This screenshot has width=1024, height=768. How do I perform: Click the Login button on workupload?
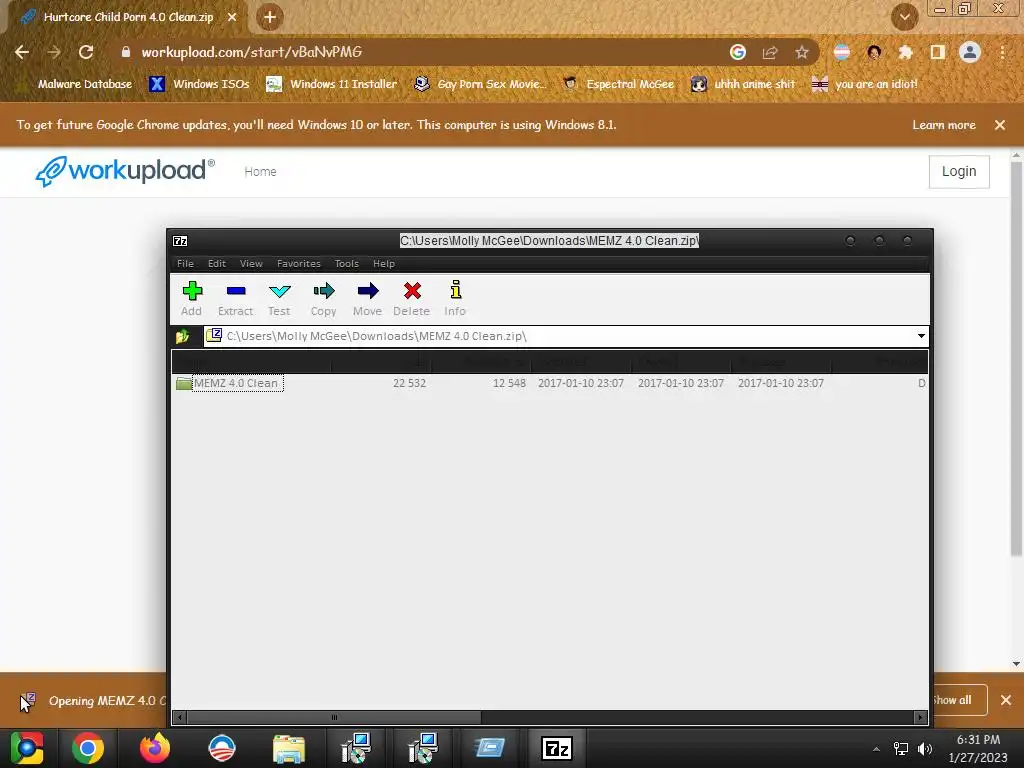point(959,172)
